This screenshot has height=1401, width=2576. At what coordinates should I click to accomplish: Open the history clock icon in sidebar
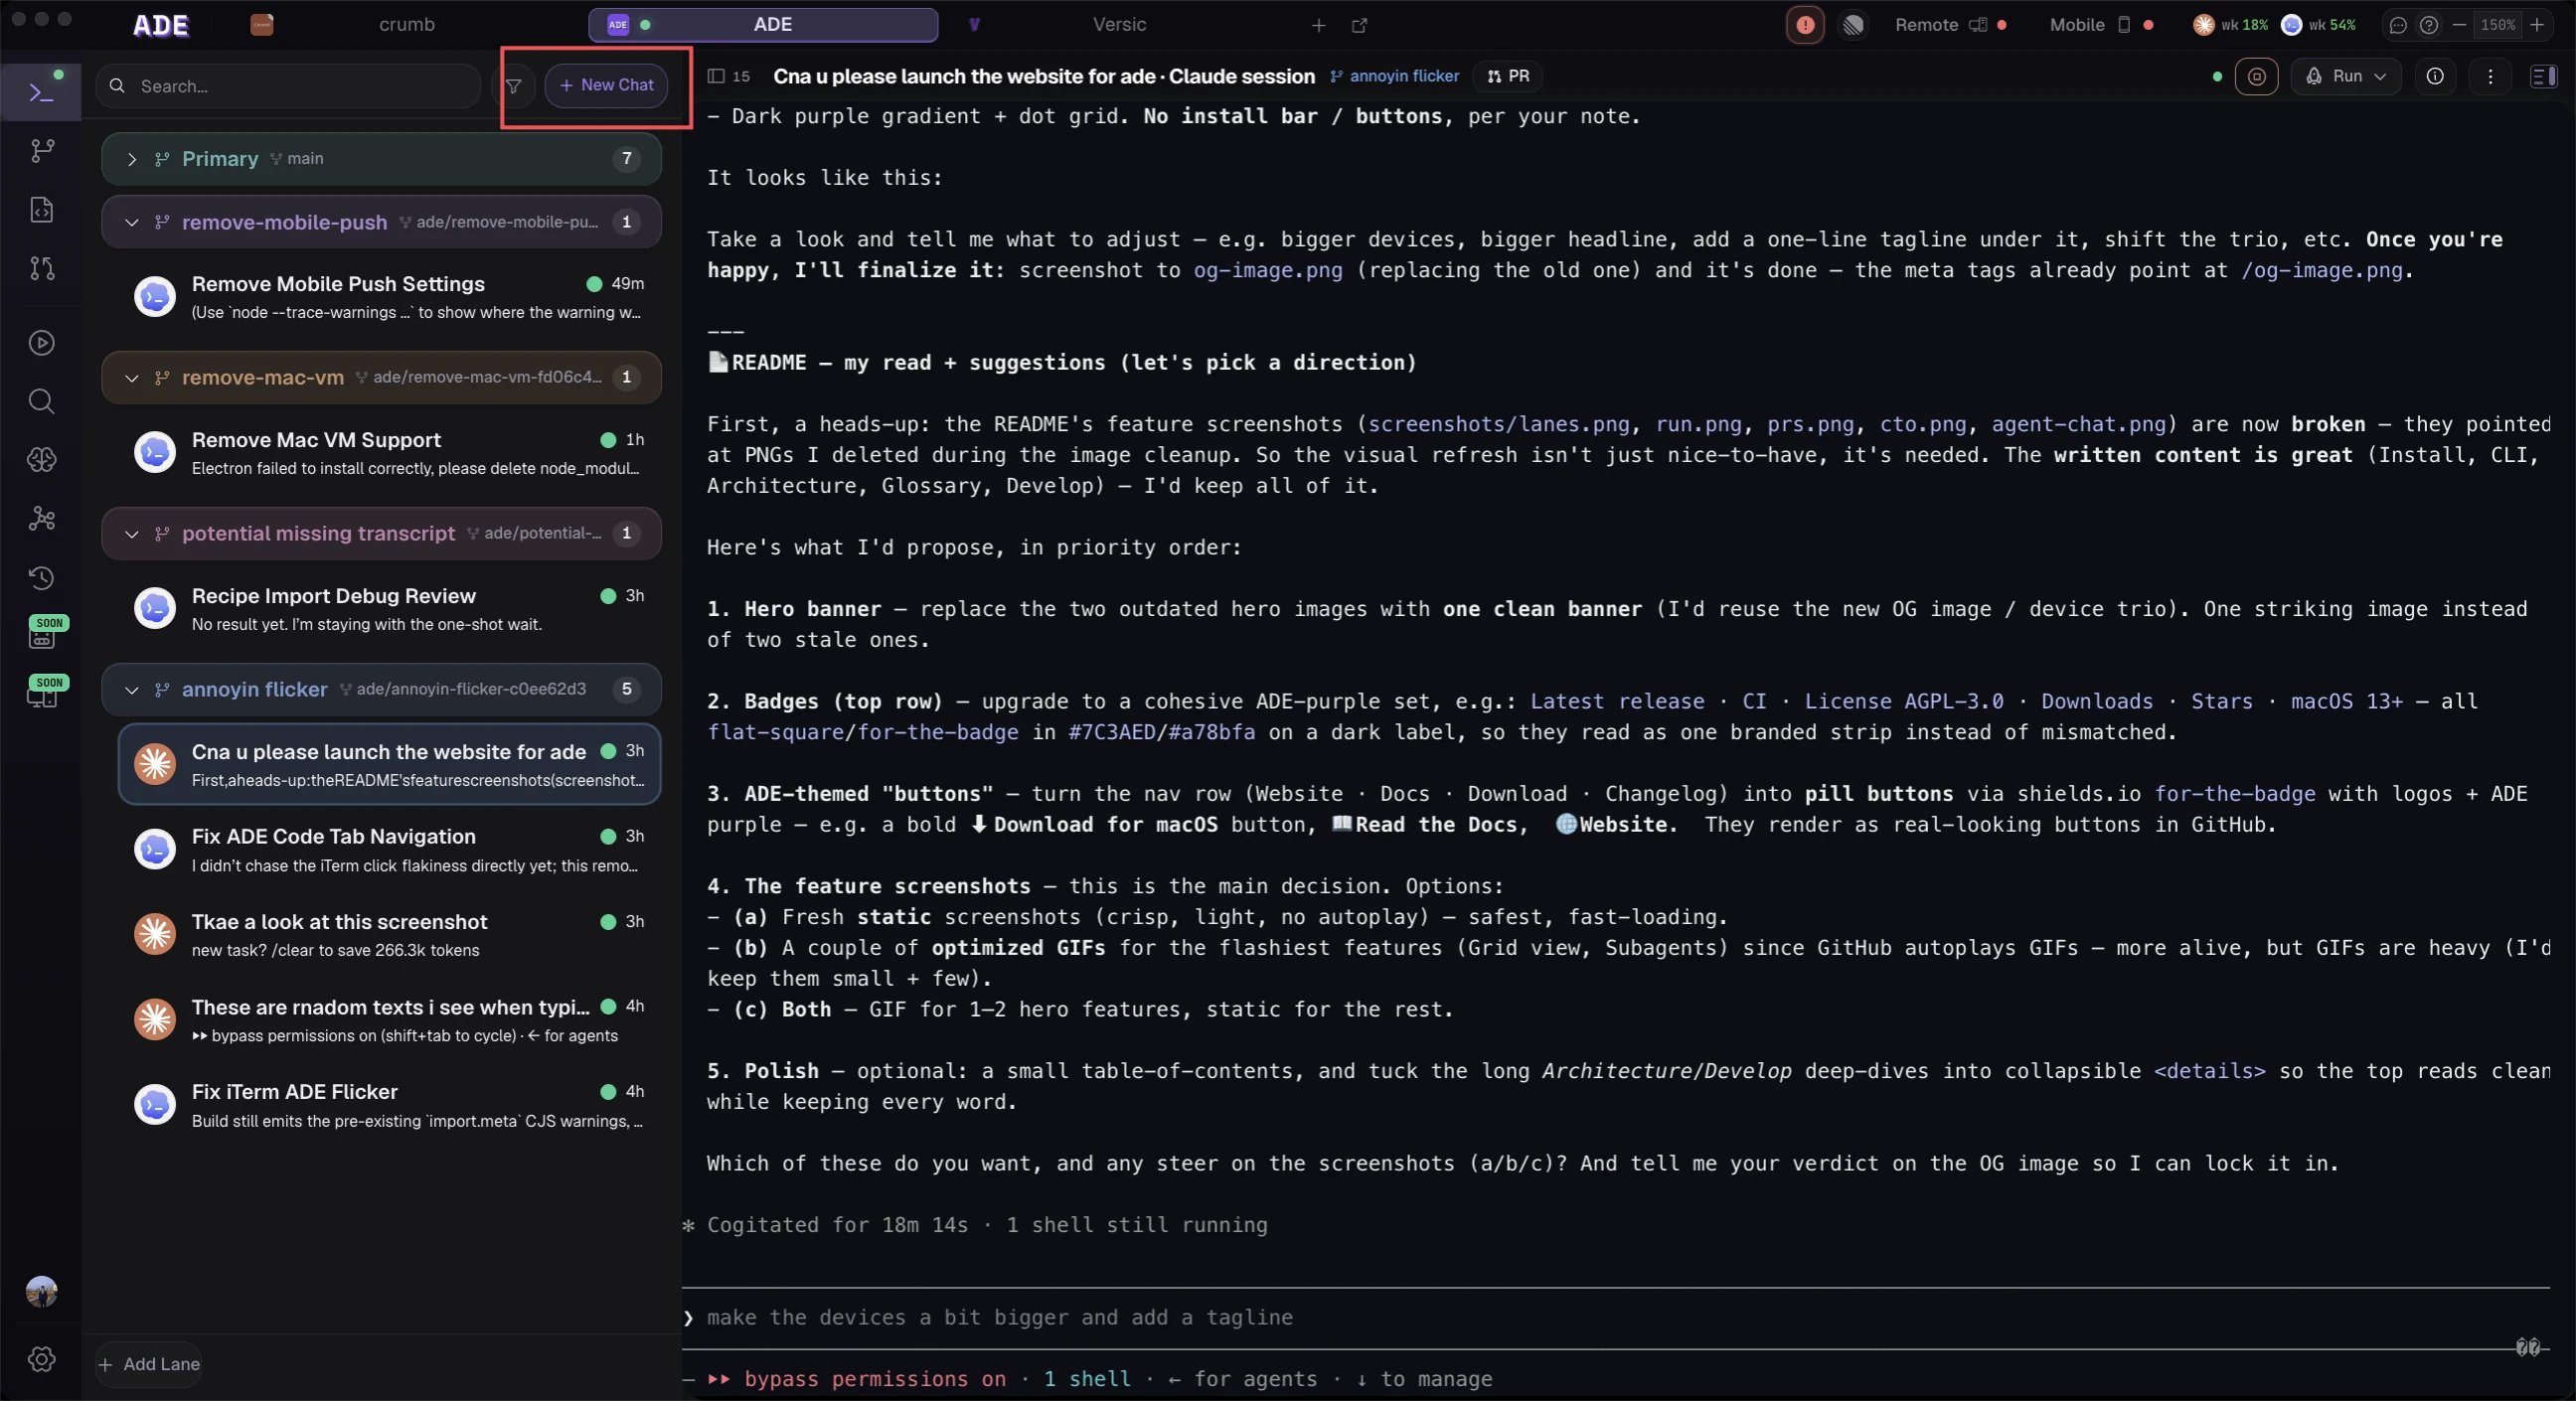click(x=41, y=577)
